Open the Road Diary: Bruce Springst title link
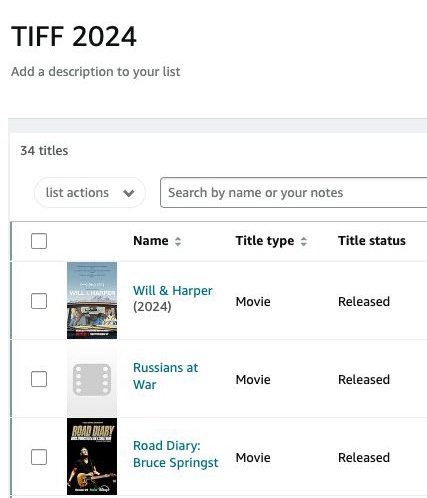Viewport: 427px width, 498px height. 175,454
